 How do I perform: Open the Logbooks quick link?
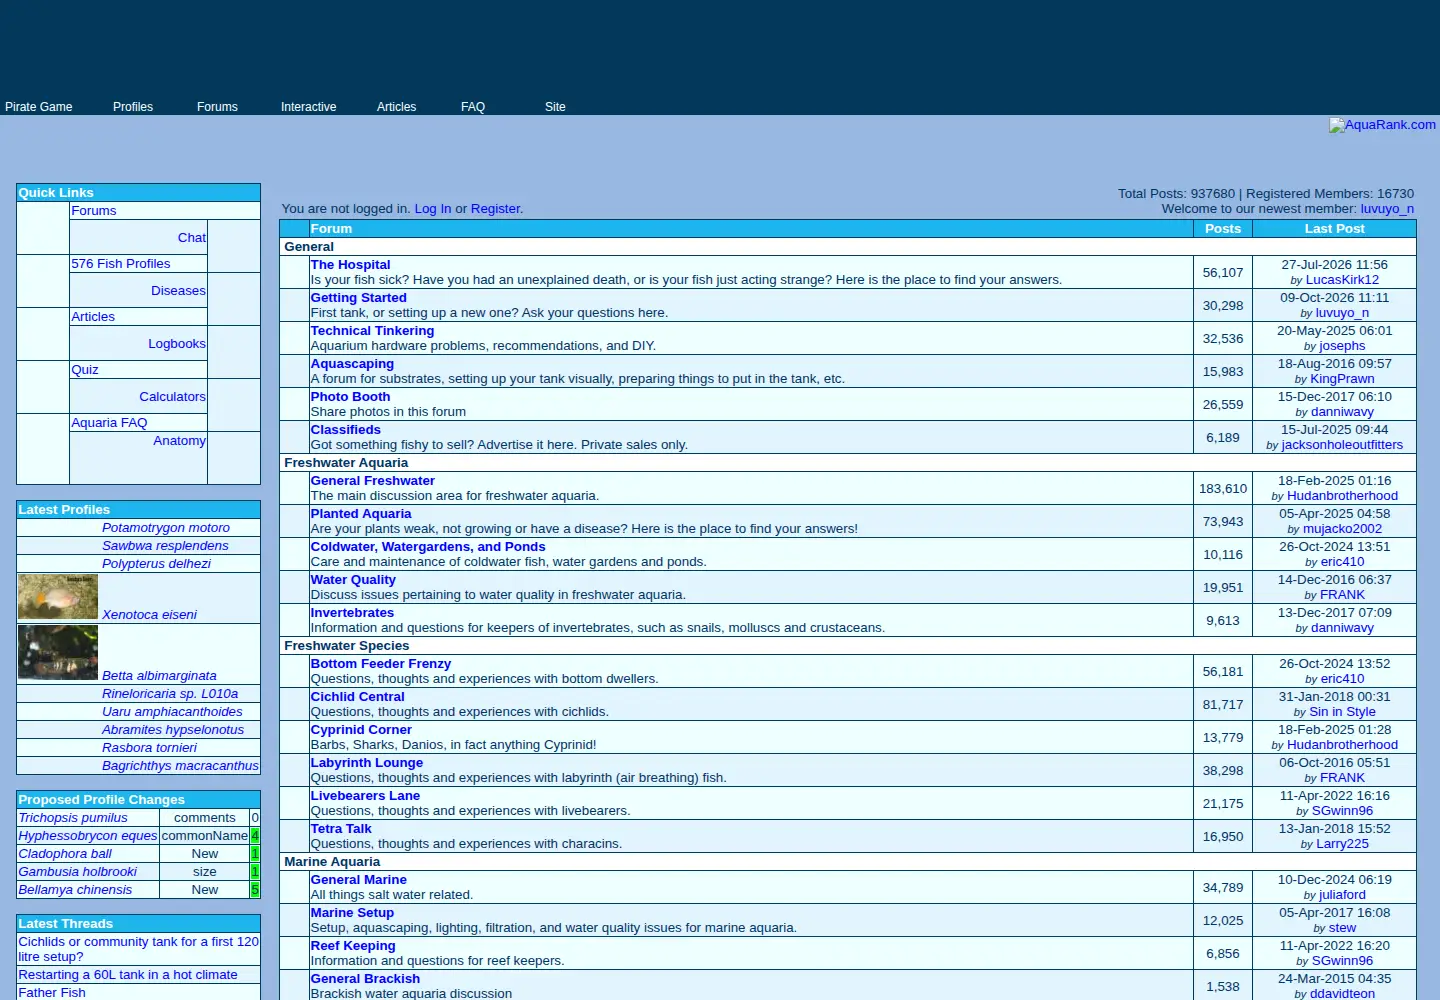click(177, 344)
